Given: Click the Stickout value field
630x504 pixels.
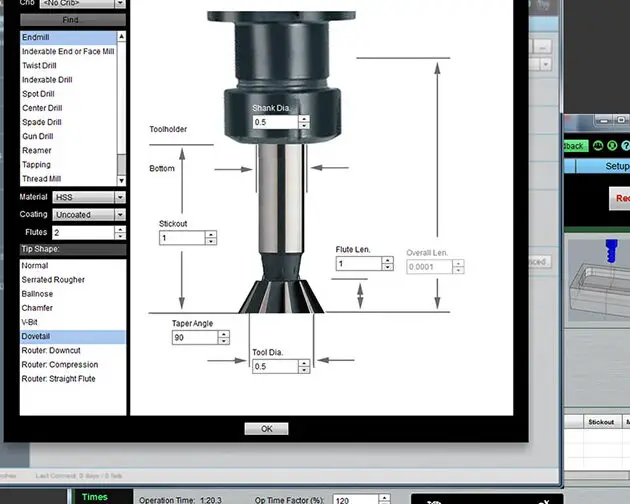Looking at the screenshot, I should (182, 238).
